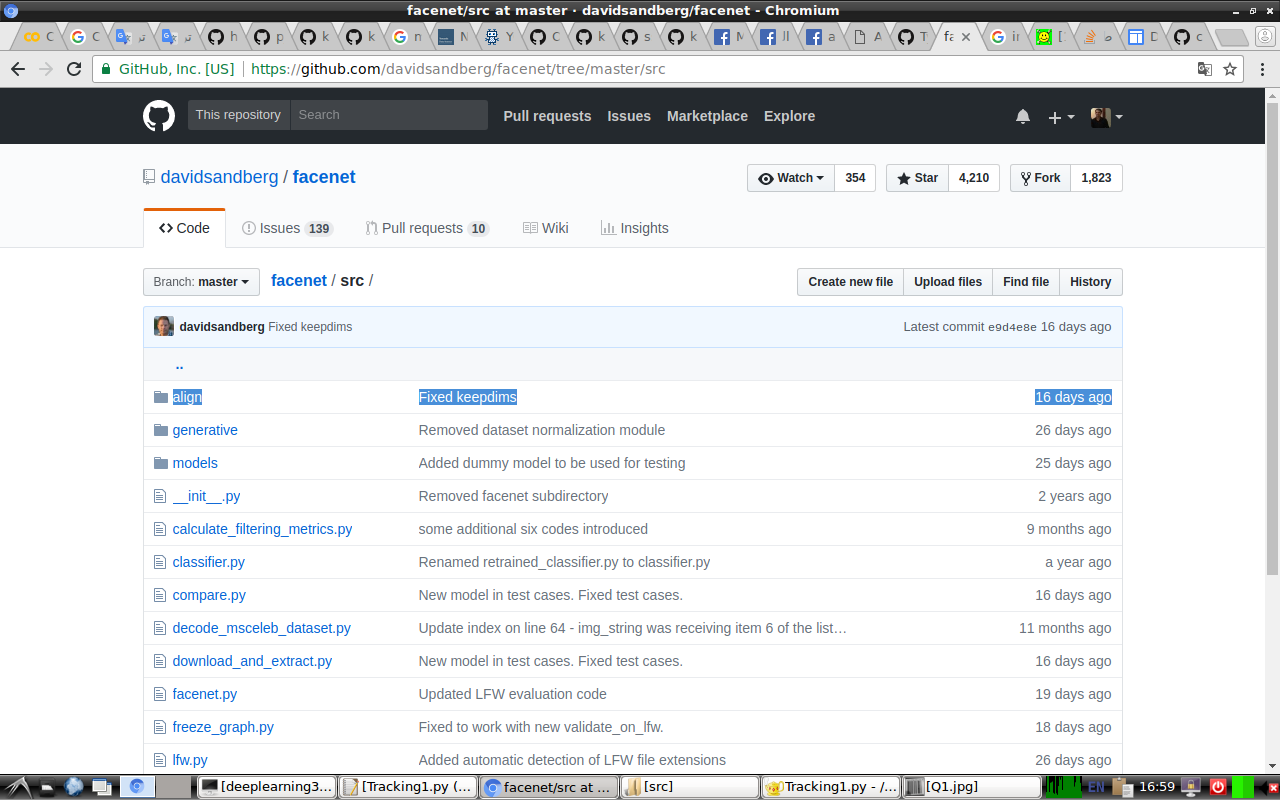Click the fork count 1,823
Image resolution: width=1280 pixels, height=800 pixels.
1096,178
